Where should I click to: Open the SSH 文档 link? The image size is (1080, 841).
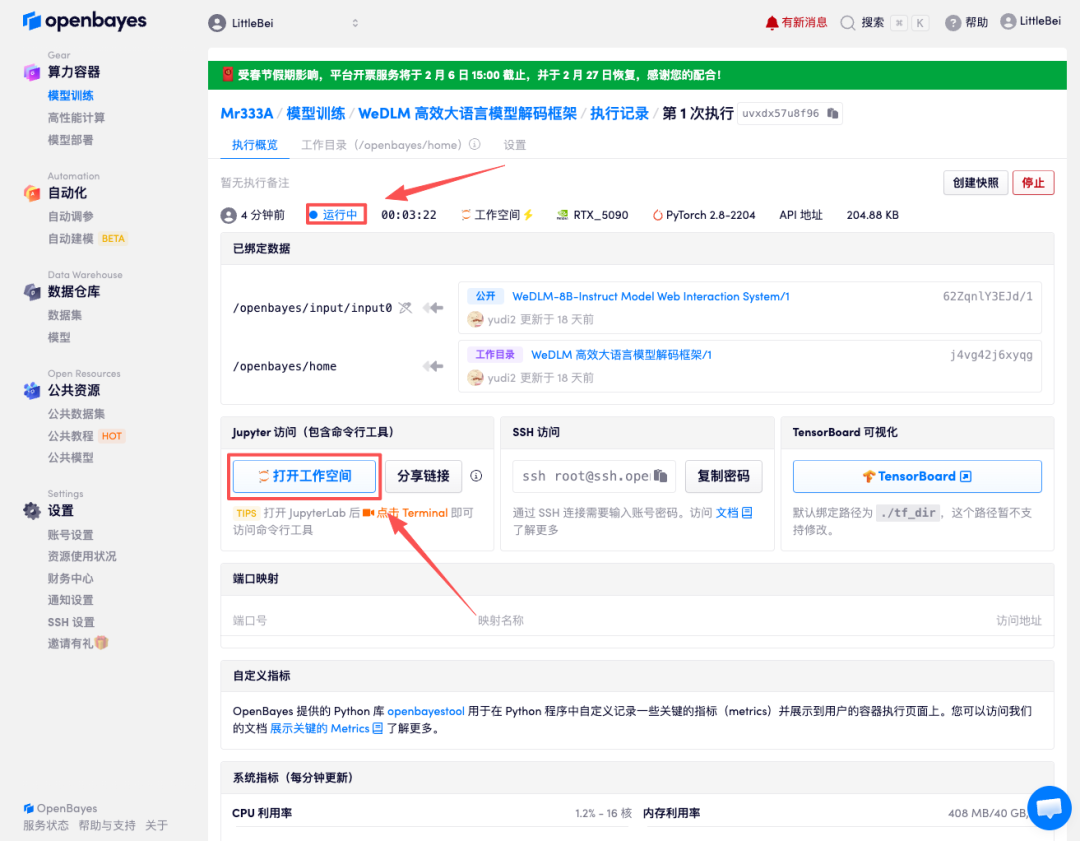pos(734,512)
